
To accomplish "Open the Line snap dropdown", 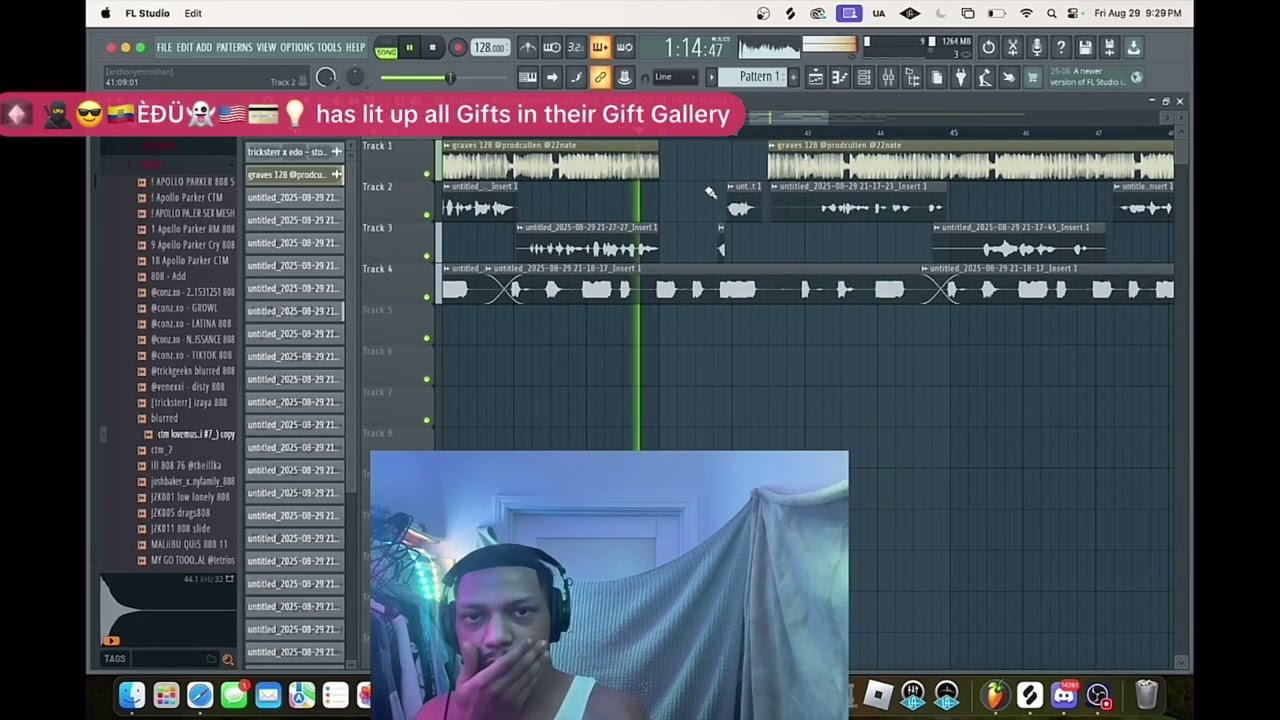I will pos(676,77).
